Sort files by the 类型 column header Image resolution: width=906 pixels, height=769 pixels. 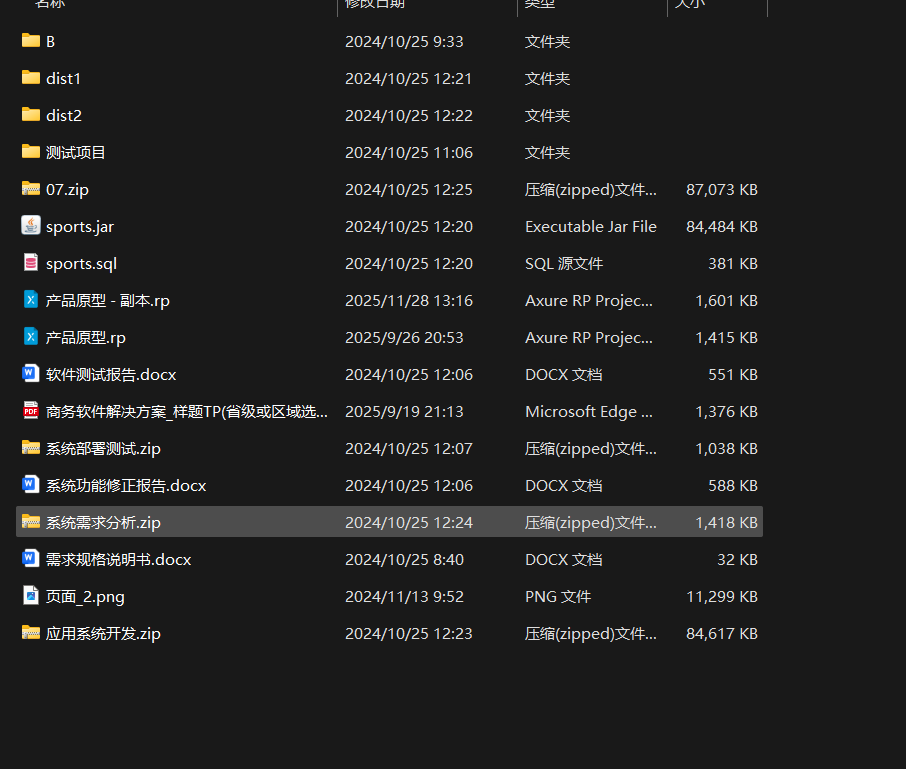540,4
